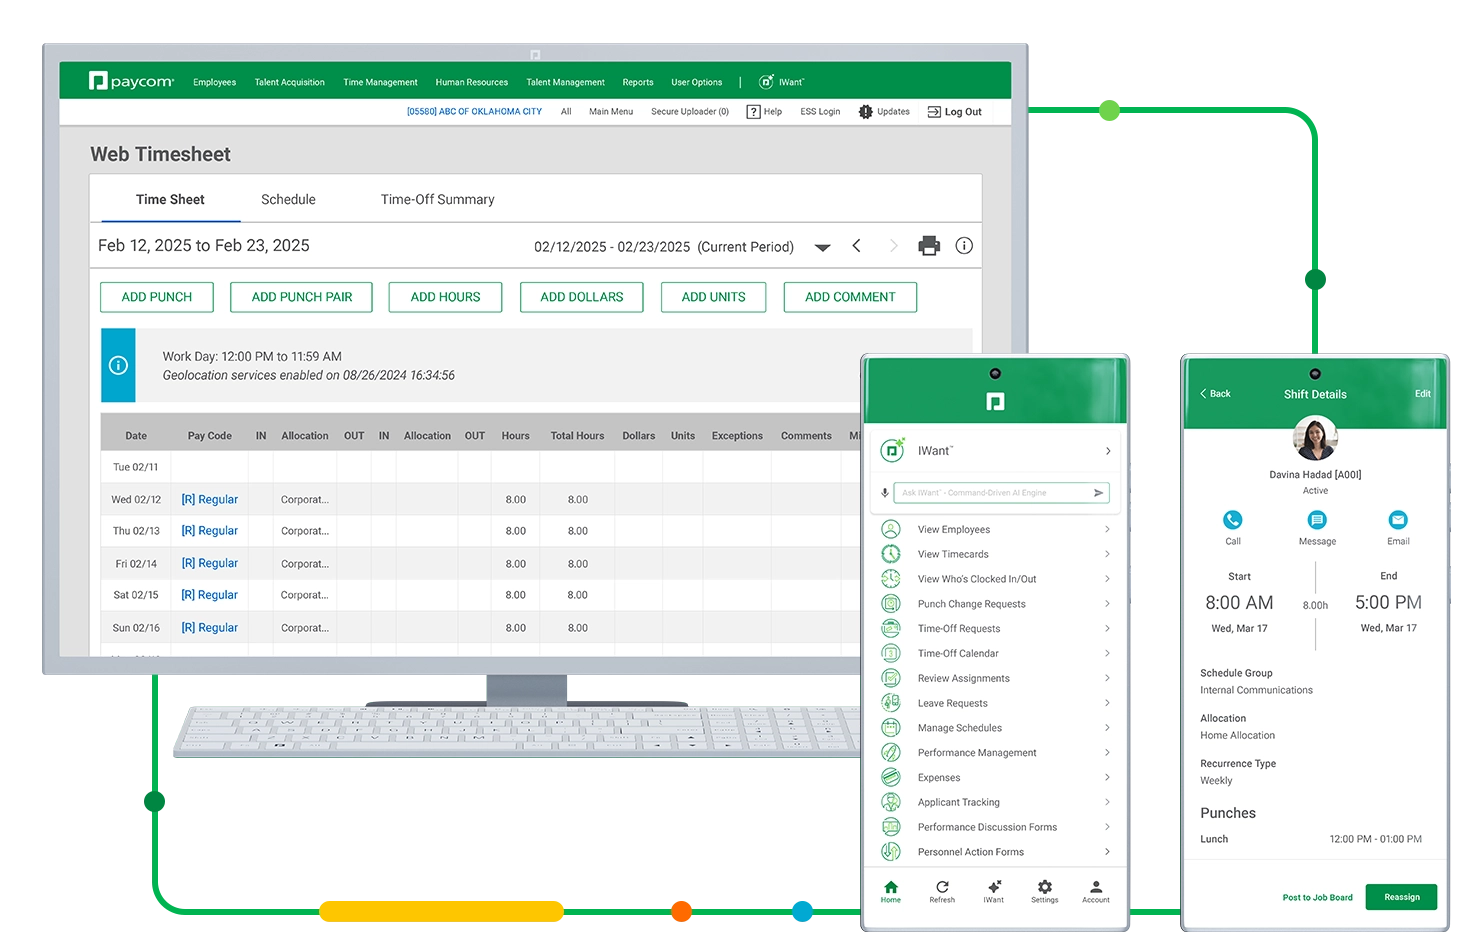Tap the Call phone icon
Screen dimensions: 1466x940
1233,520
